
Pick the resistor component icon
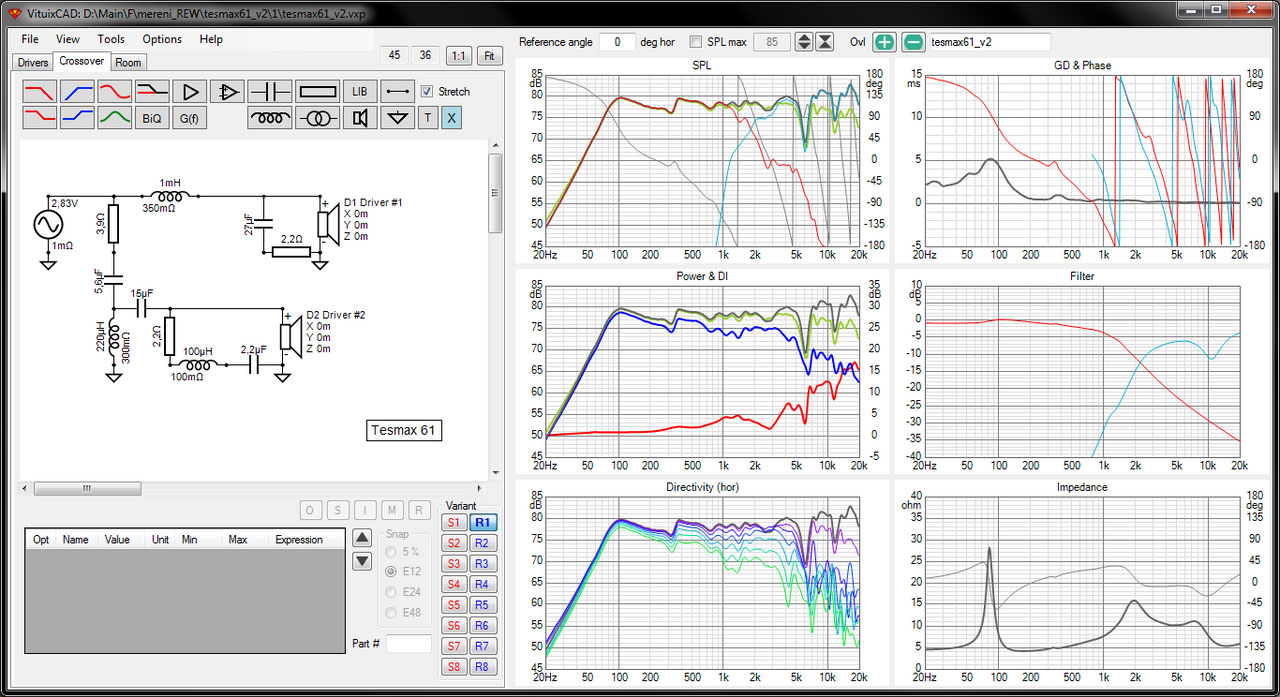click(x=318, y=92)
